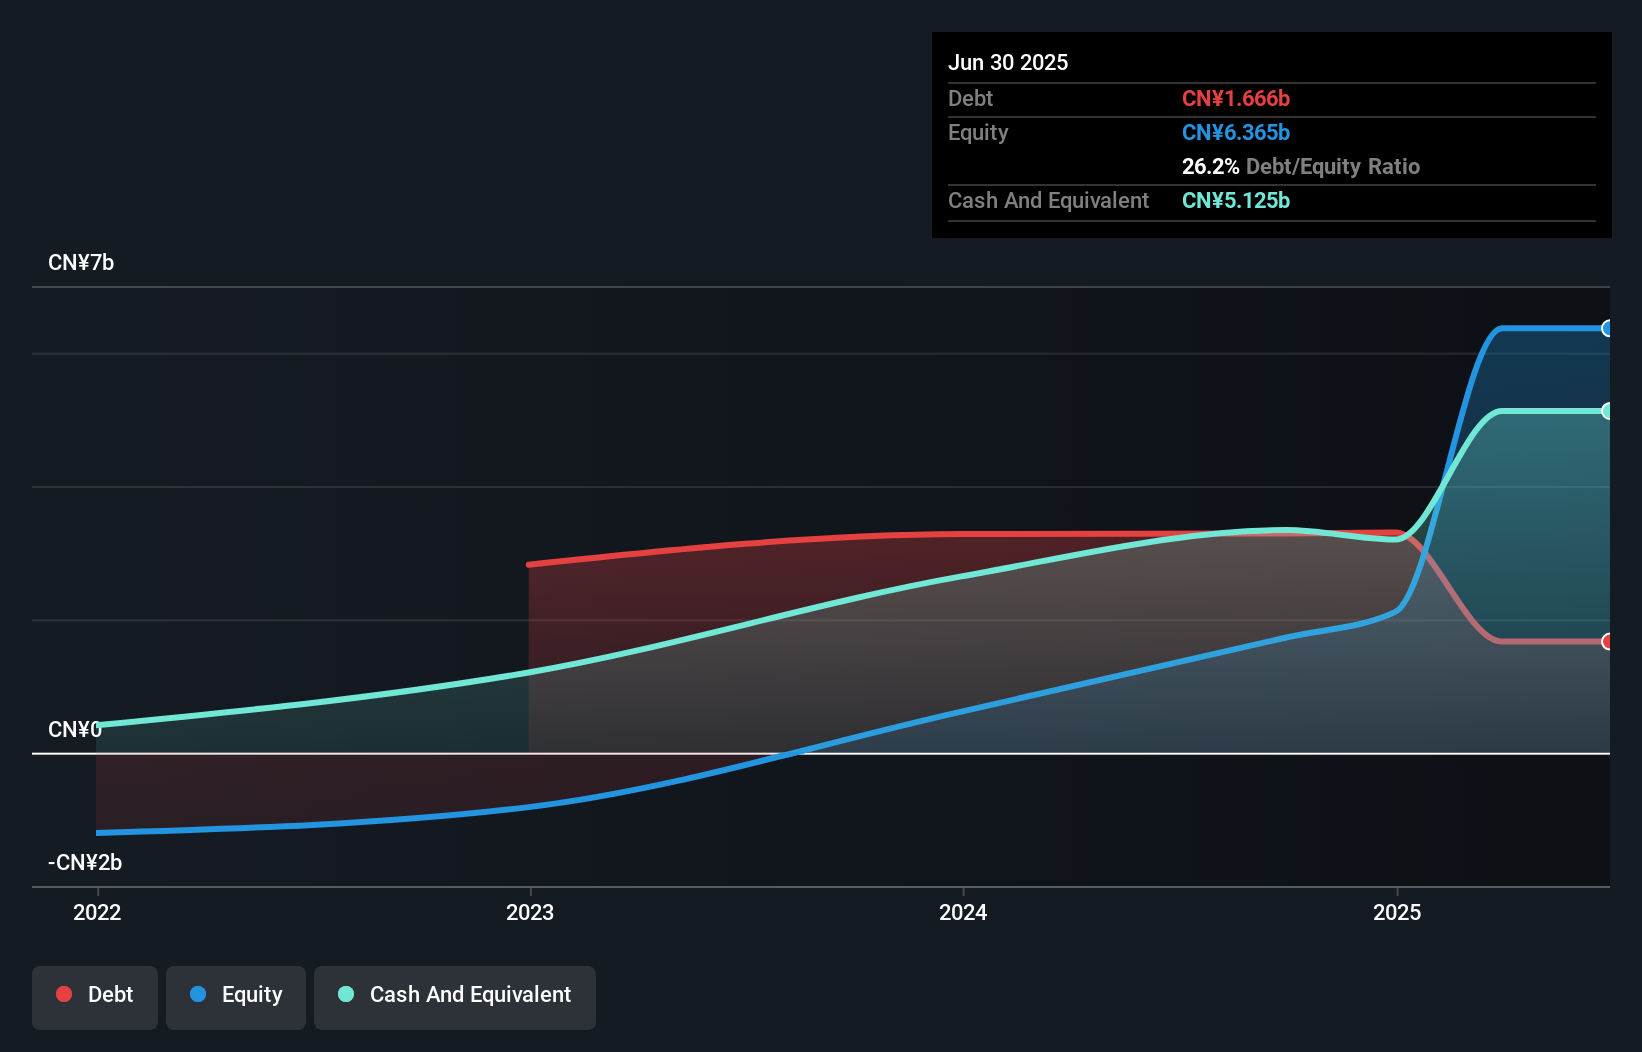This screenshot has height=1052, width=1642.
Task: Toggle Cash And Equivalent series visibility
Action: pyautogui.click(x=455, y=997)
